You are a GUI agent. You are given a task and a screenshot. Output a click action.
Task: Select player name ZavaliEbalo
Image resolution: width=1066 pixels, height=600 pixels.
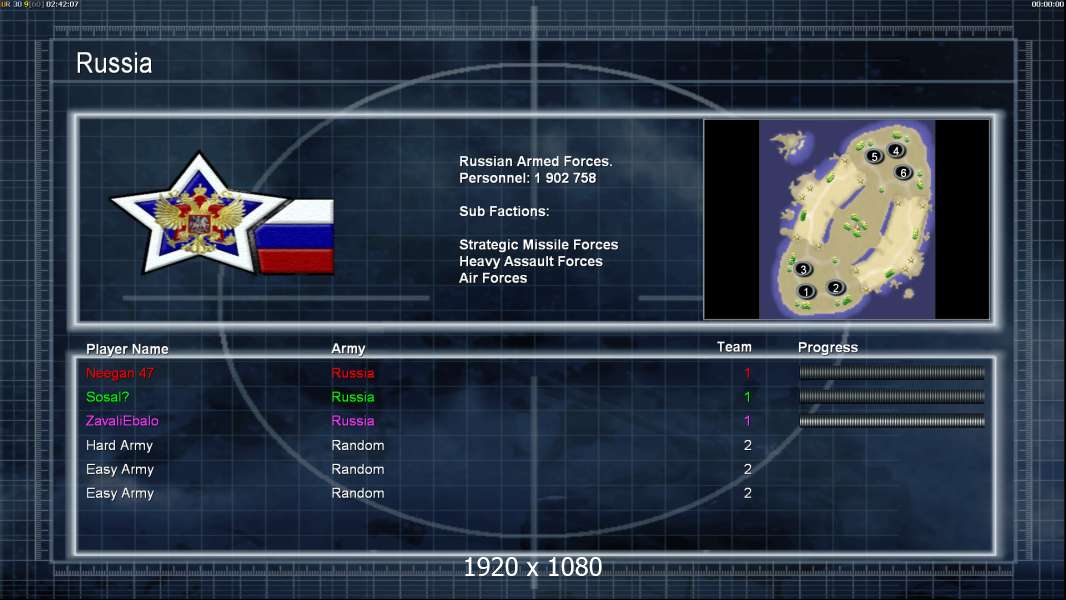[122, 421]
